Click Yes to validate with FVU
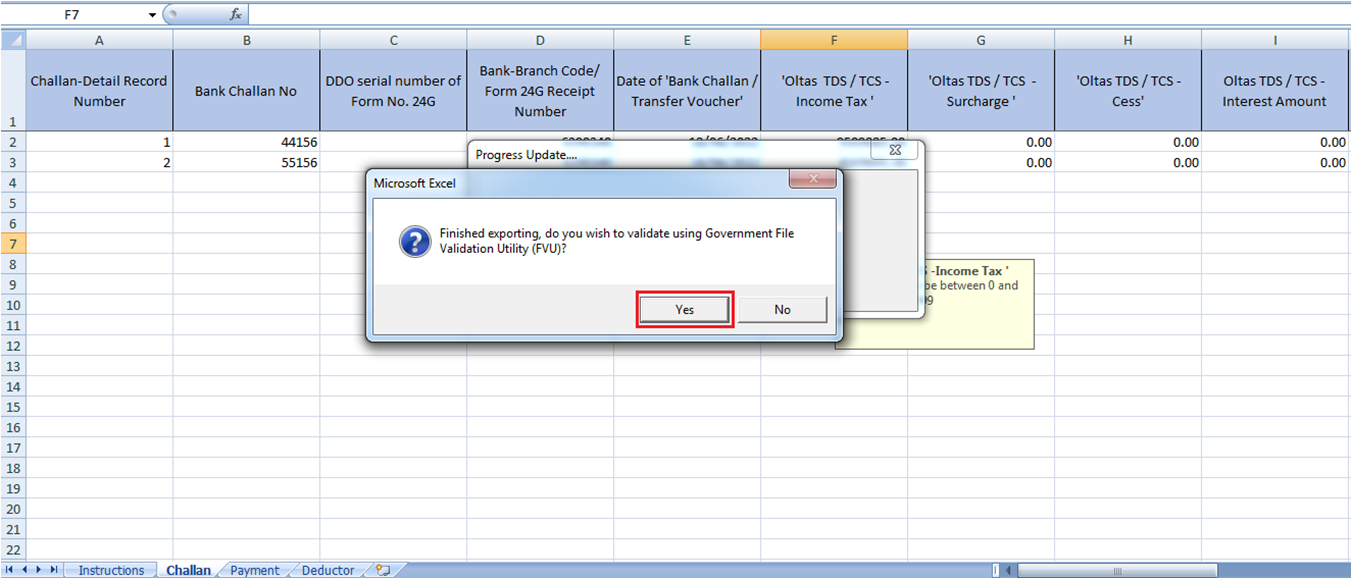Image resolution: width=1352 pixels, height=579 pixels. (x=684, y=309)
